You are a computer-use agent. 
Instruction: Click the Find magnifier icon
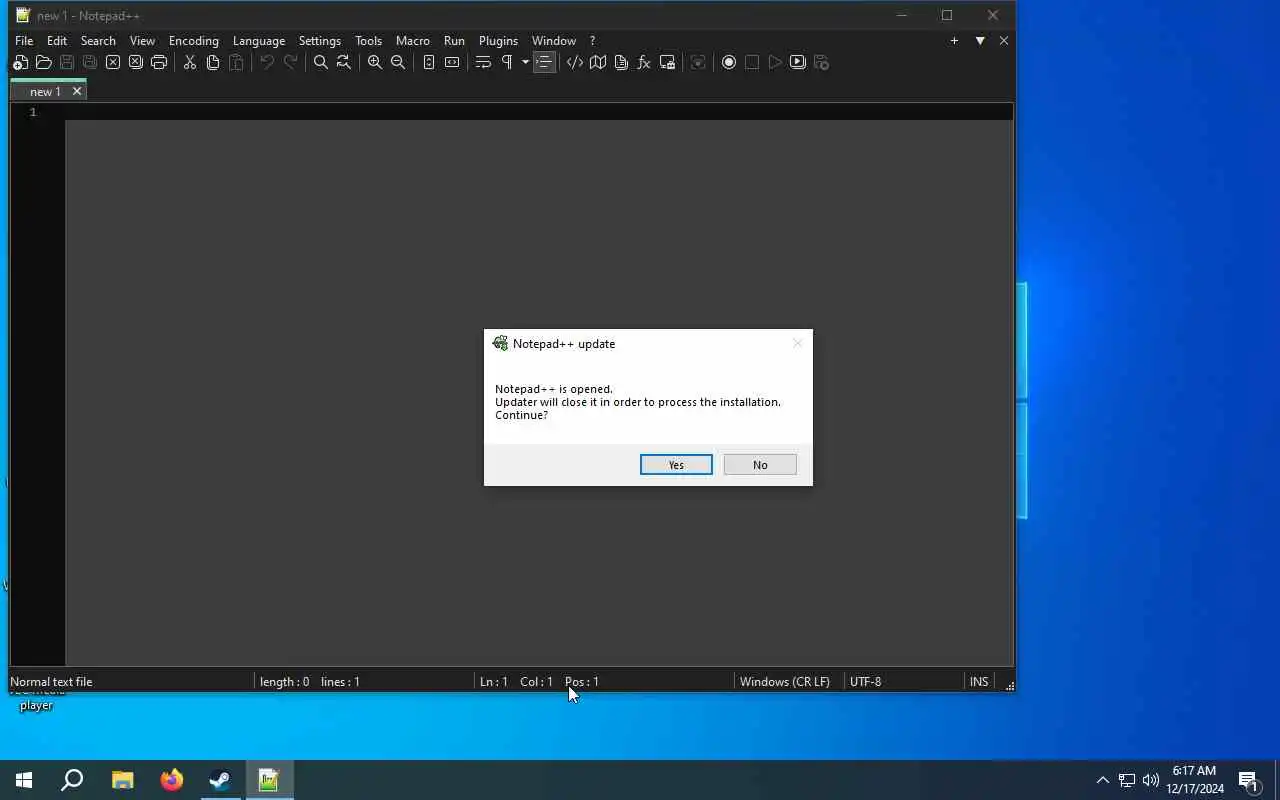tap(320, 62)
